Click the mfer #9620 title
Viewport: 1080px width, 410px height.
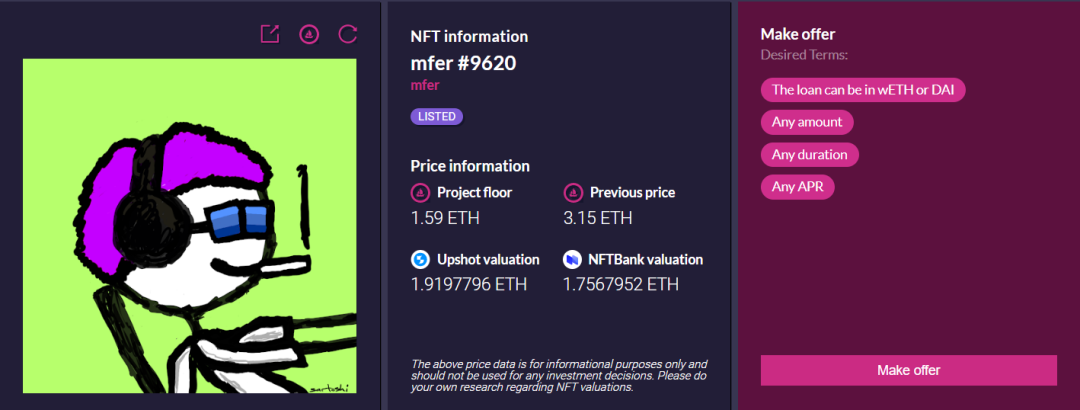463,63
